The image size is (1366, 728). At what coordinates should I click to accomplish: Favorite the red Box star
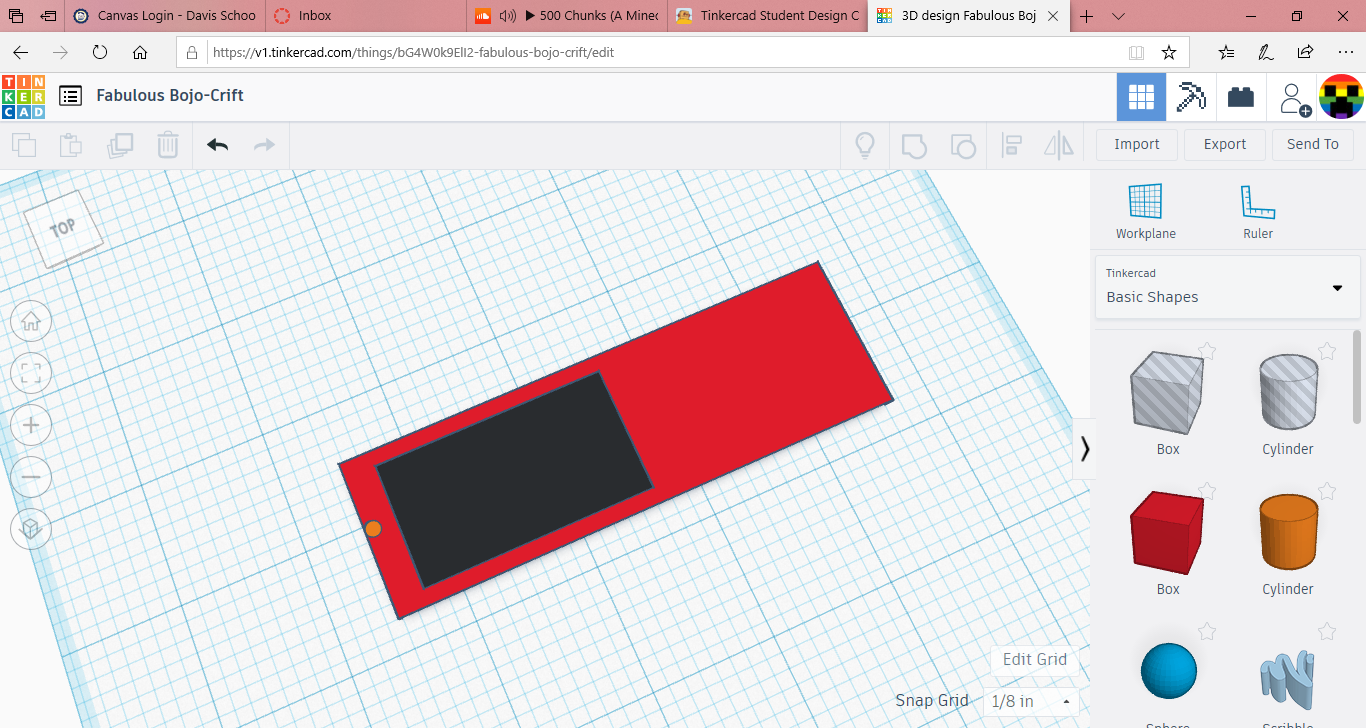coord(1207,491)
